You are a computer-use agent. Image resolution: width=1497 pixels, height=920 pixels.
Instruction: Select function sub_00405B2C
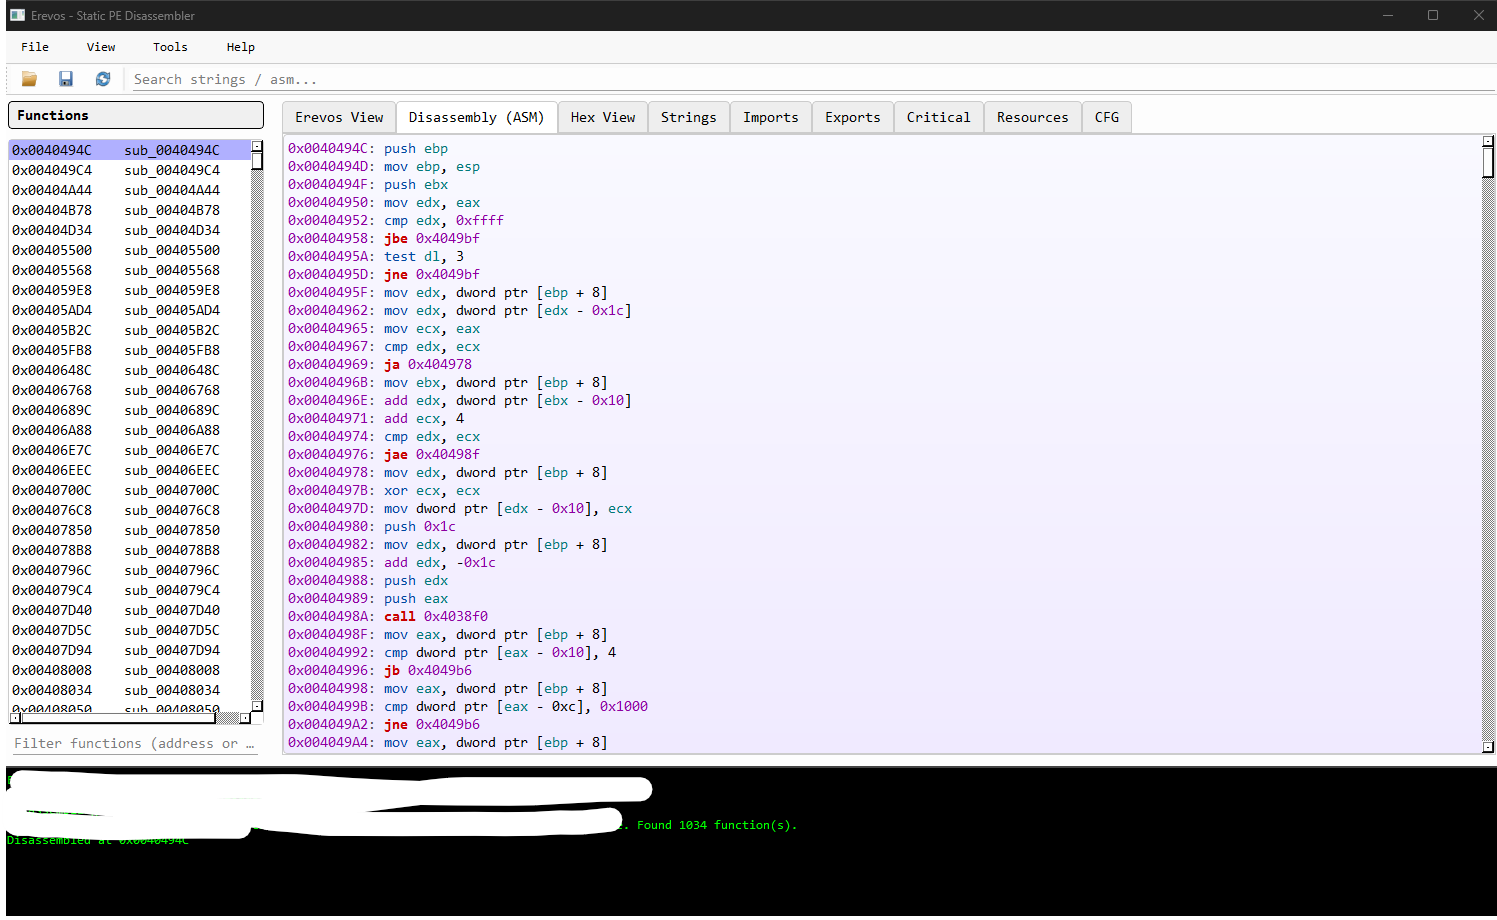click(x=130, y=330)
